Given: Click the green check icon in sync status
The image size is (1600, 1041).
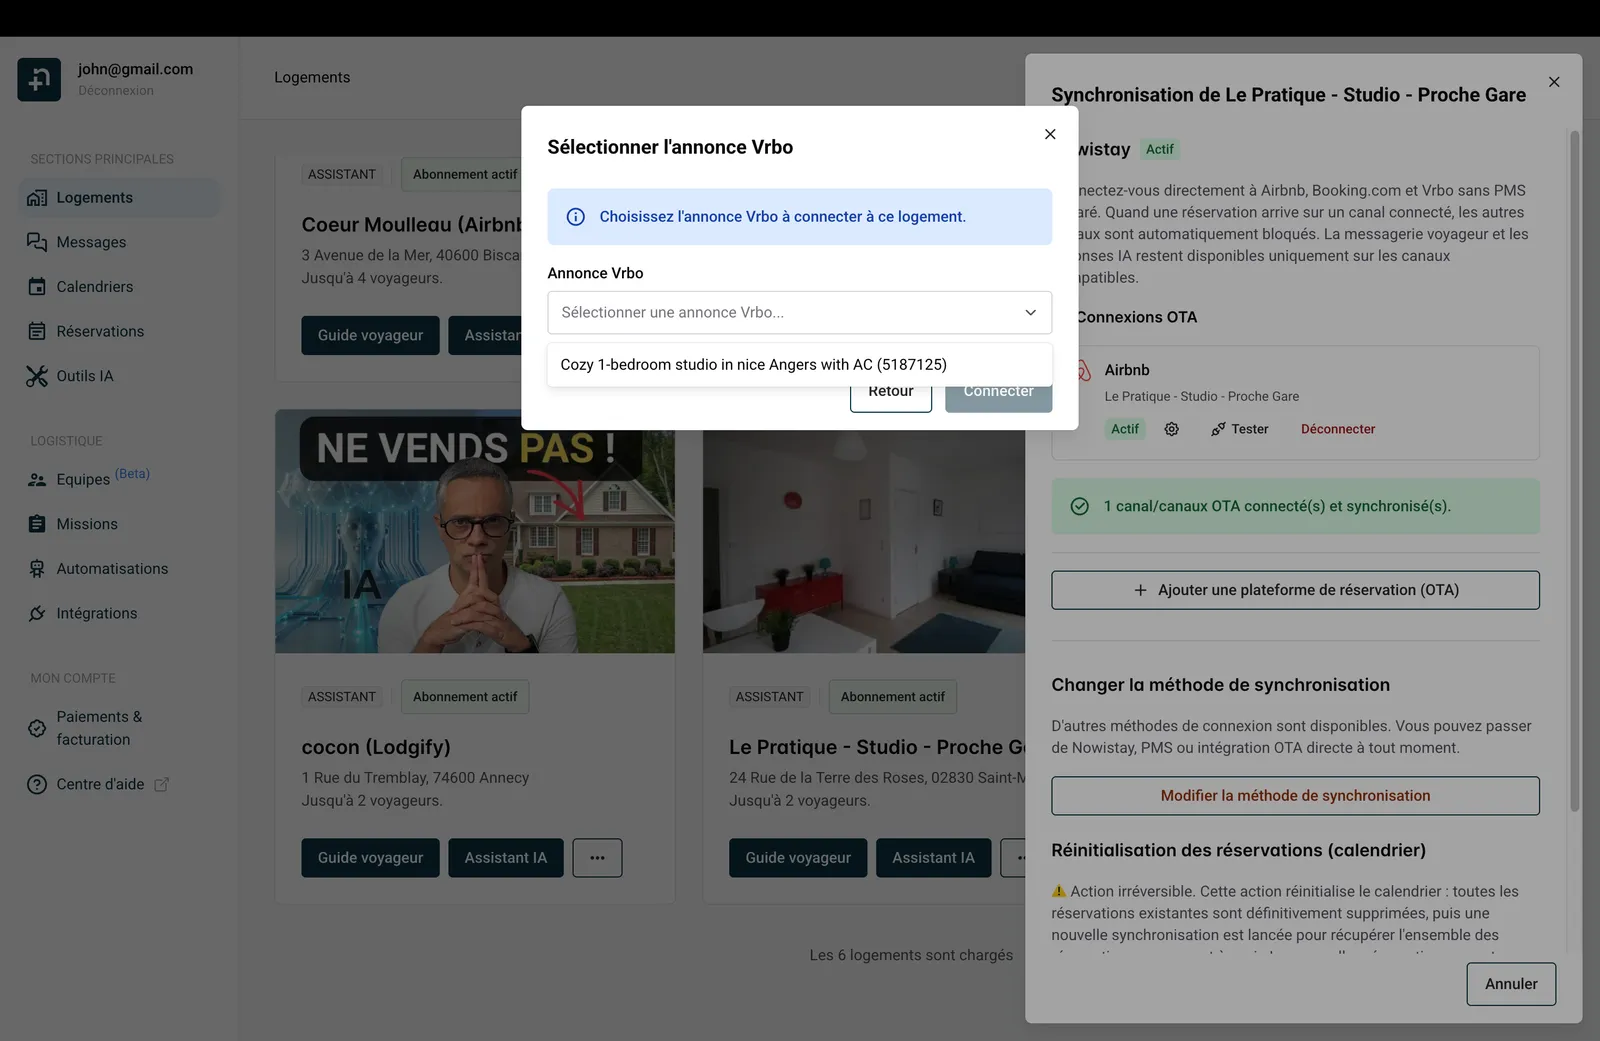Looking at the screenshot, I should (x=1080, y=506).
